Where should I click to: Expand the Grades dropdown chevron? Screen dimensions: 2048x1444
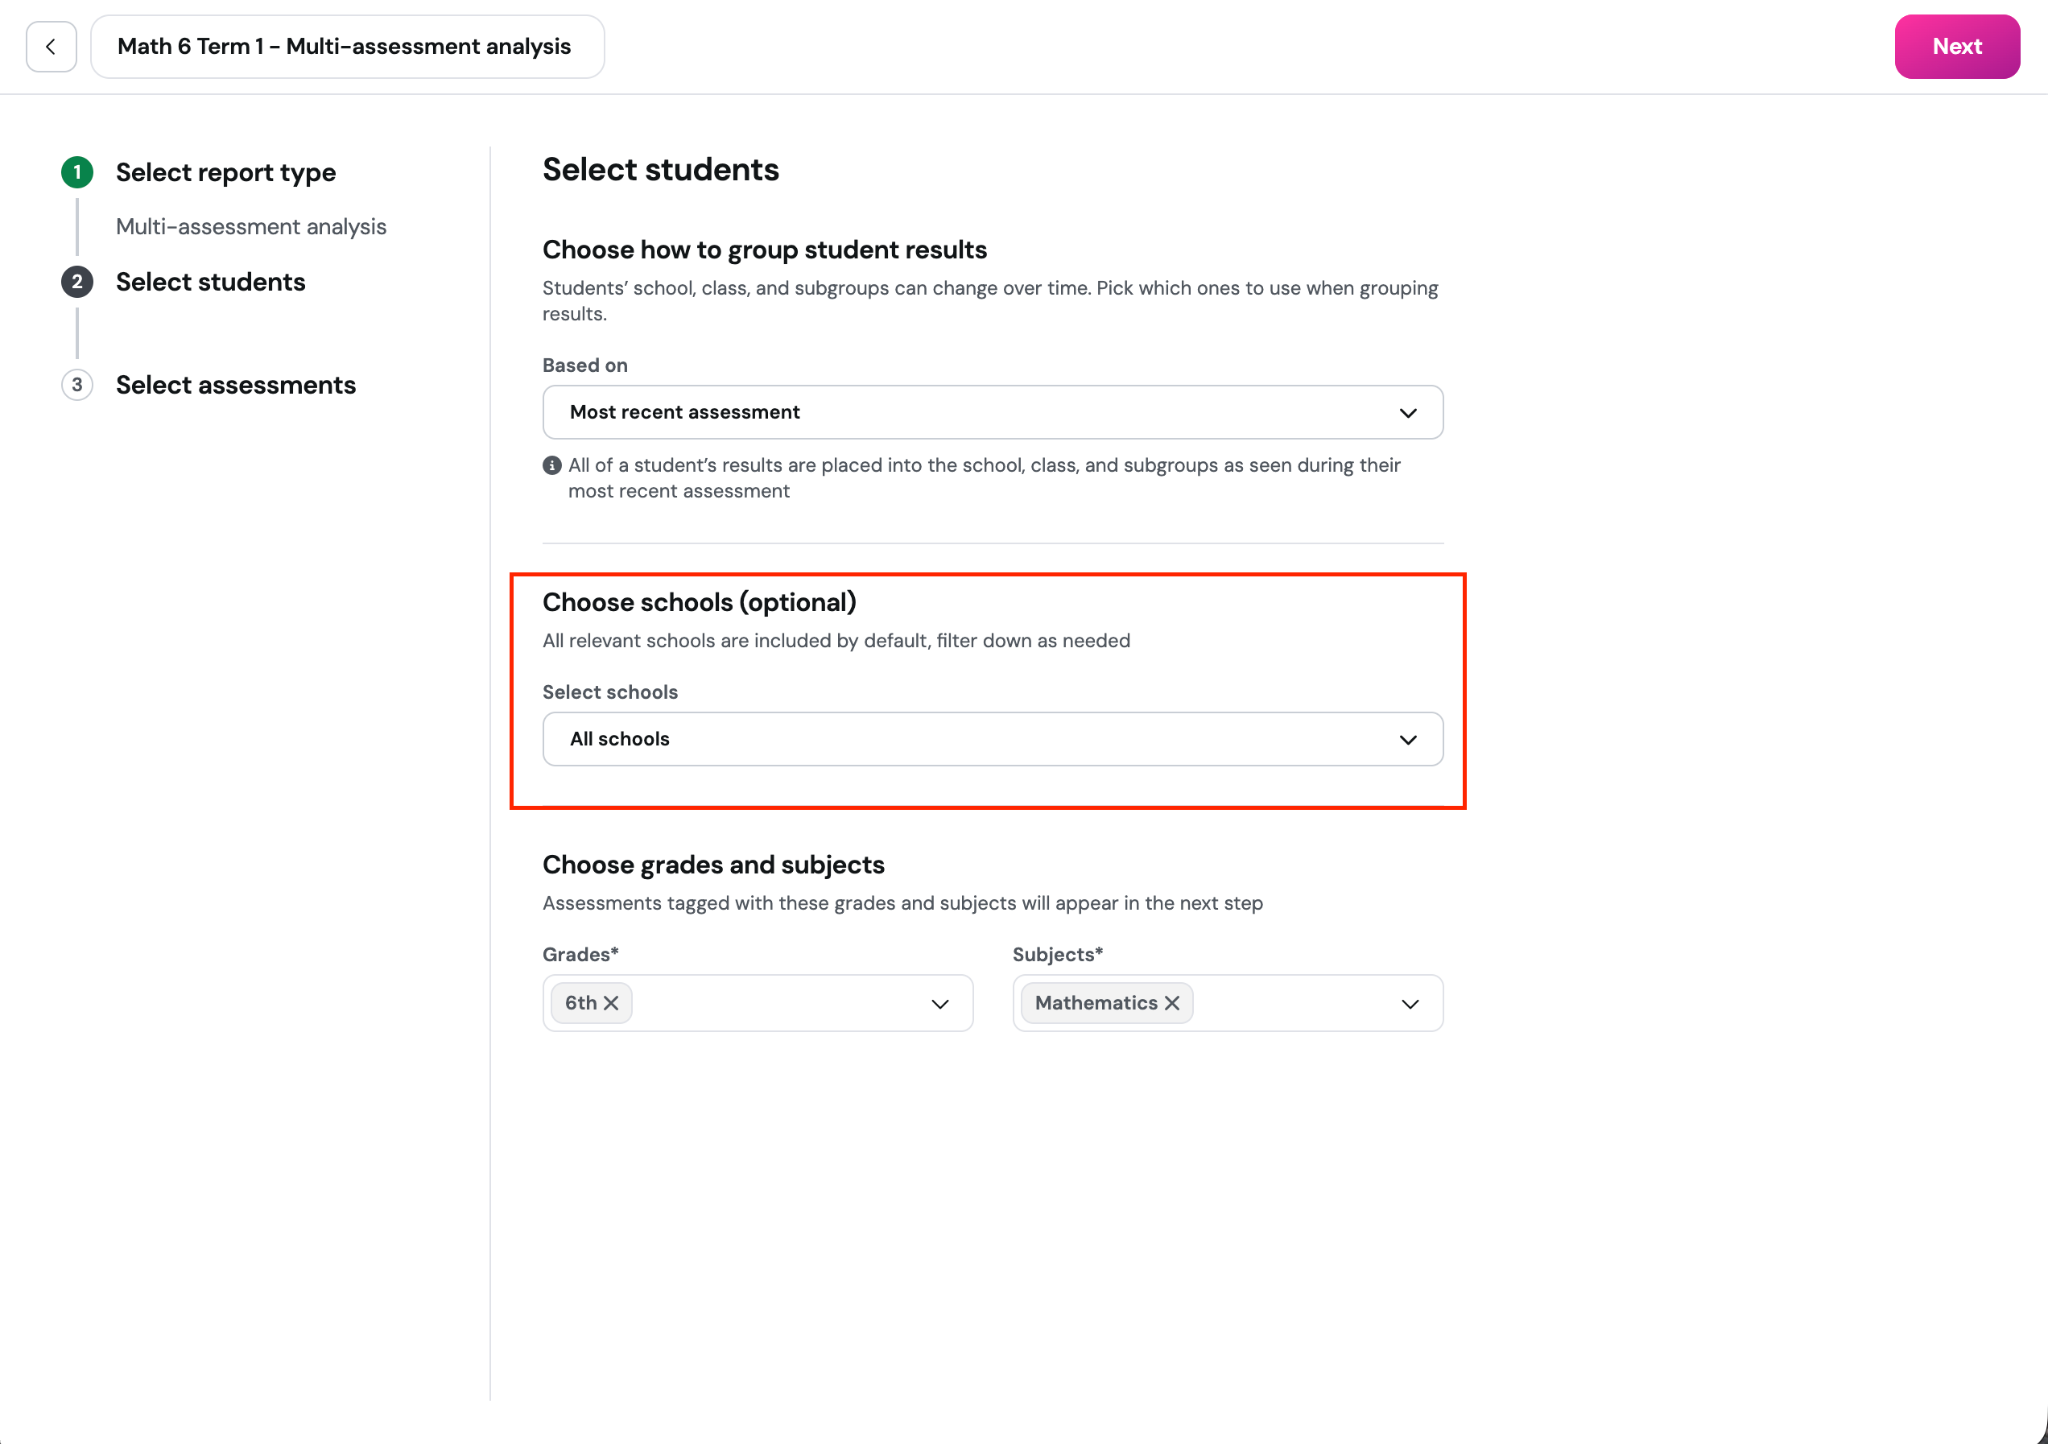pos(940,1004)
